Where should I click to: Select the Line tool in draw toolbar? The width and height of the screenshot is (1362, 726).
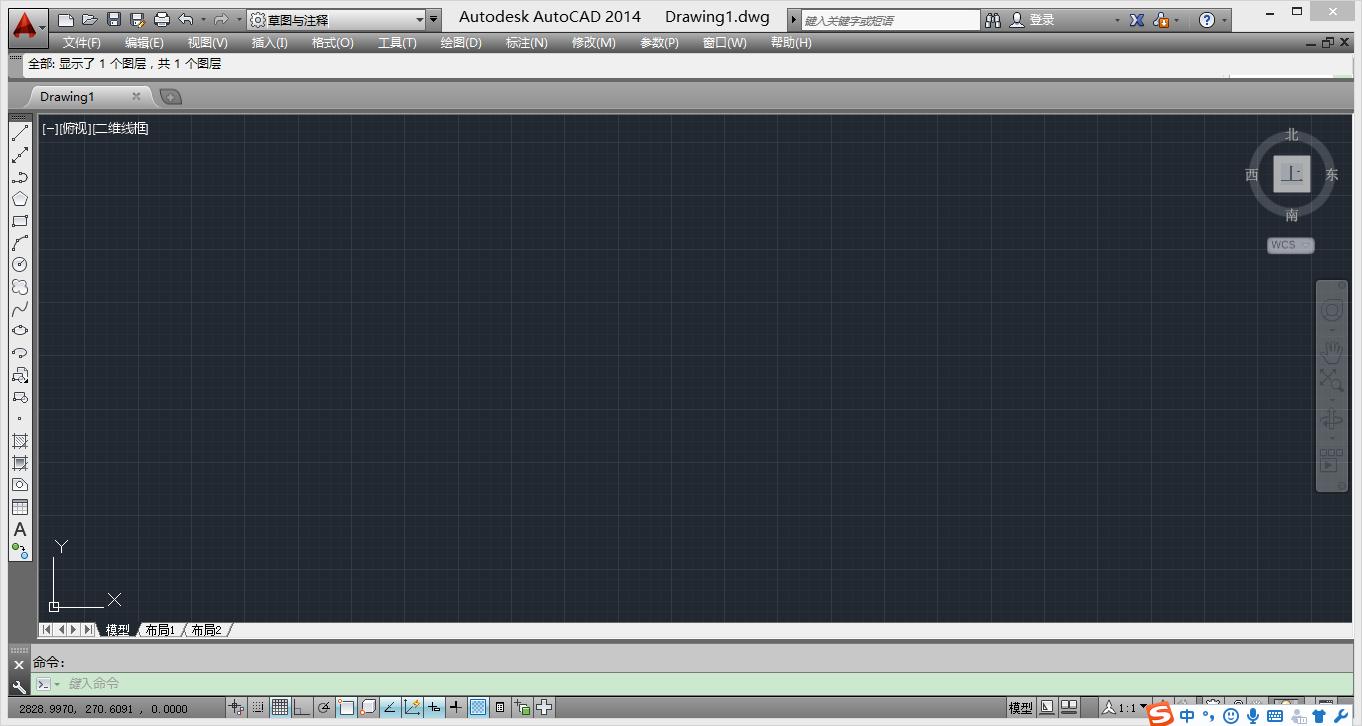coord(20,133)
